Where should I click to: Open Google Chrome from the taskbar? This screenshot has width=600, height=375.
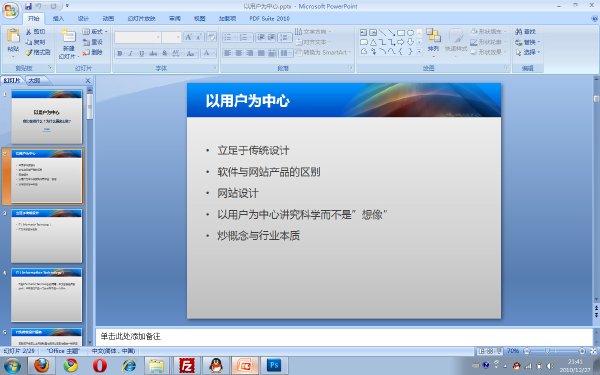pyautogui.click(x=71, y=365)
